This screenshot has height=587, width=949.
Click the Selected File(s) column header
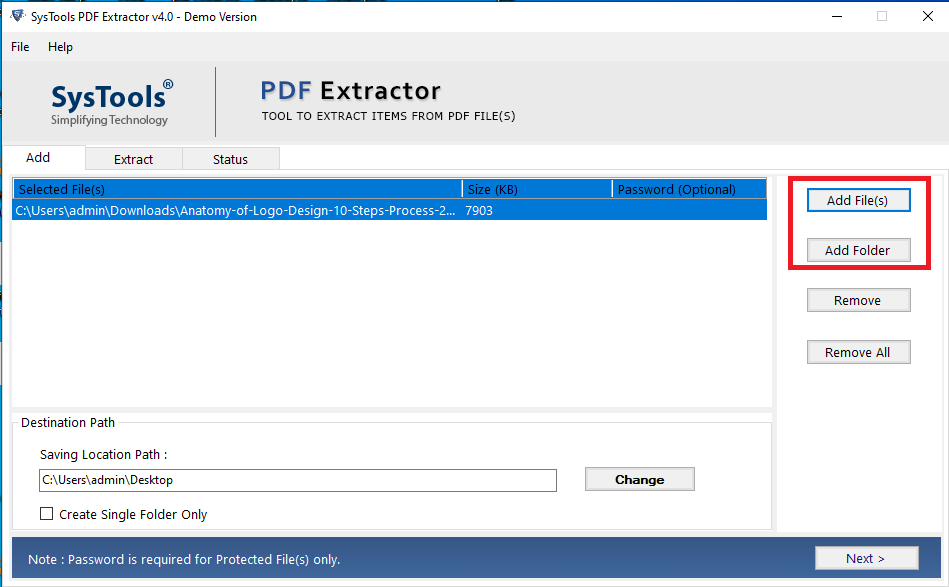pyautogui.click(x=238, y=189)
